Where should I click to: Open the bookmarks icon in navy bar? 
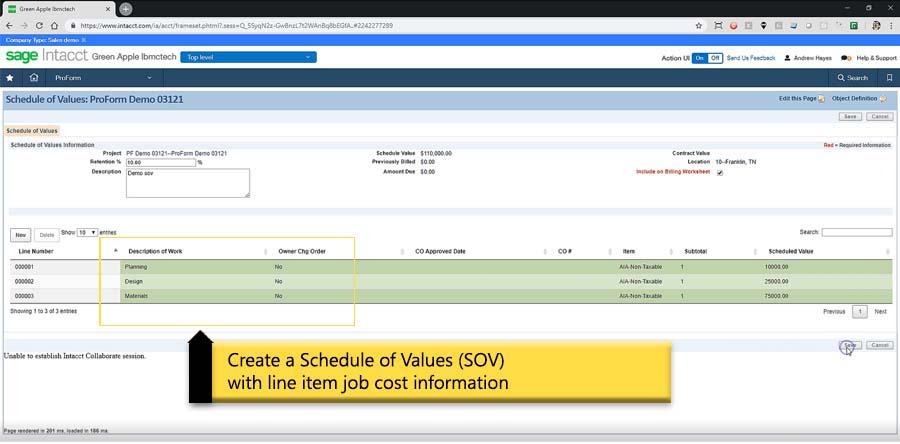tap(889, 77)
